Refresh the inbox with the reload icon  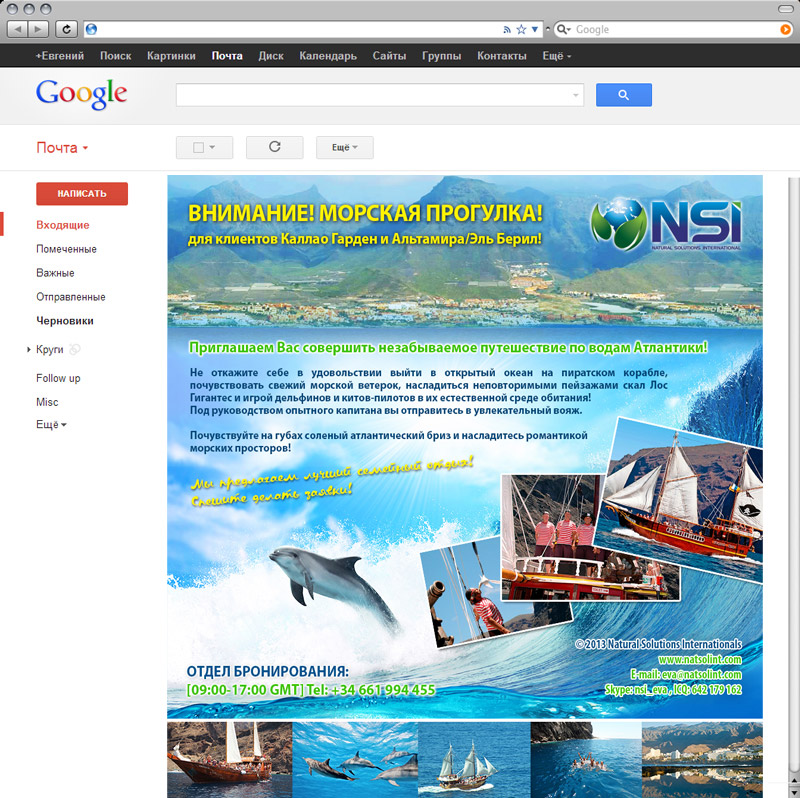pyautogui.click(x=274, y=147)
